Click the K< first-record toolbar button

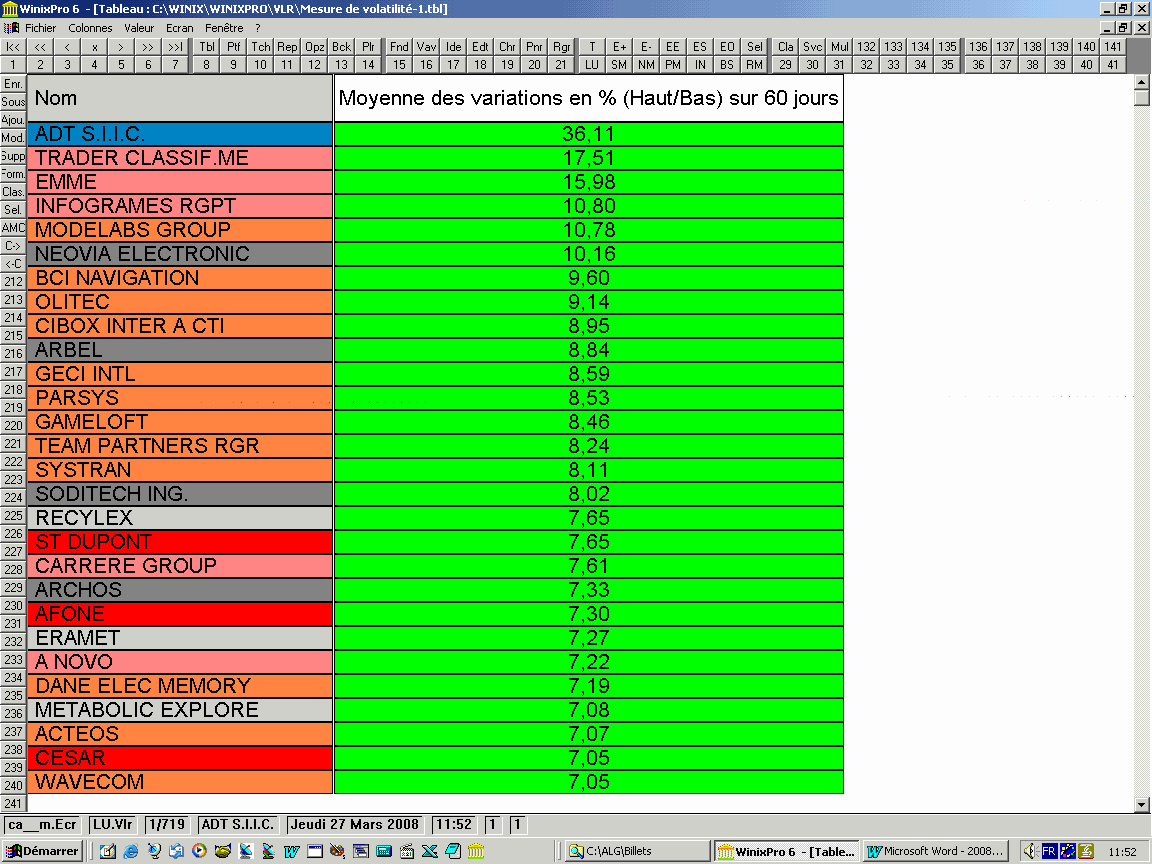pyautogui.click(x=13, y=46)
